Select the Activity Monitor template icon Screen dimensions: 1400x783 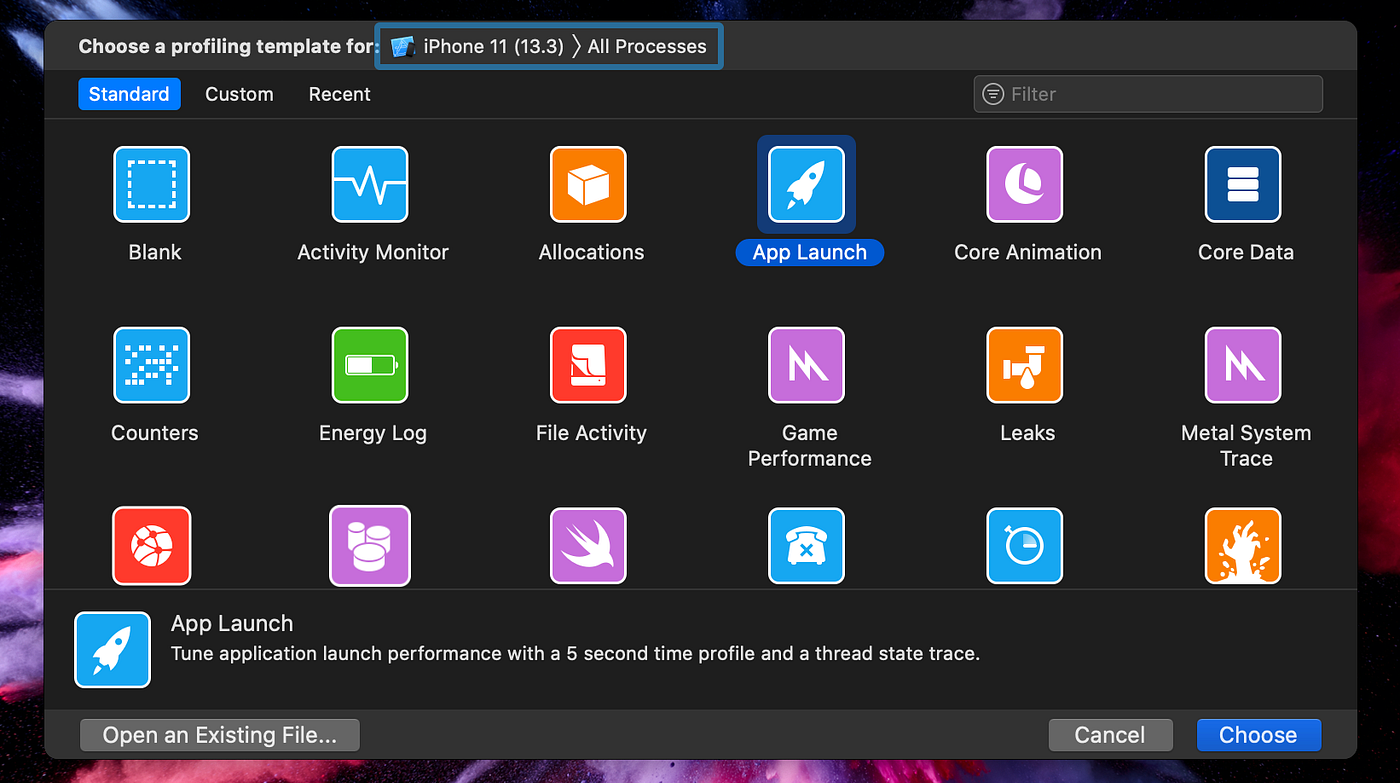tap(370, 184)
